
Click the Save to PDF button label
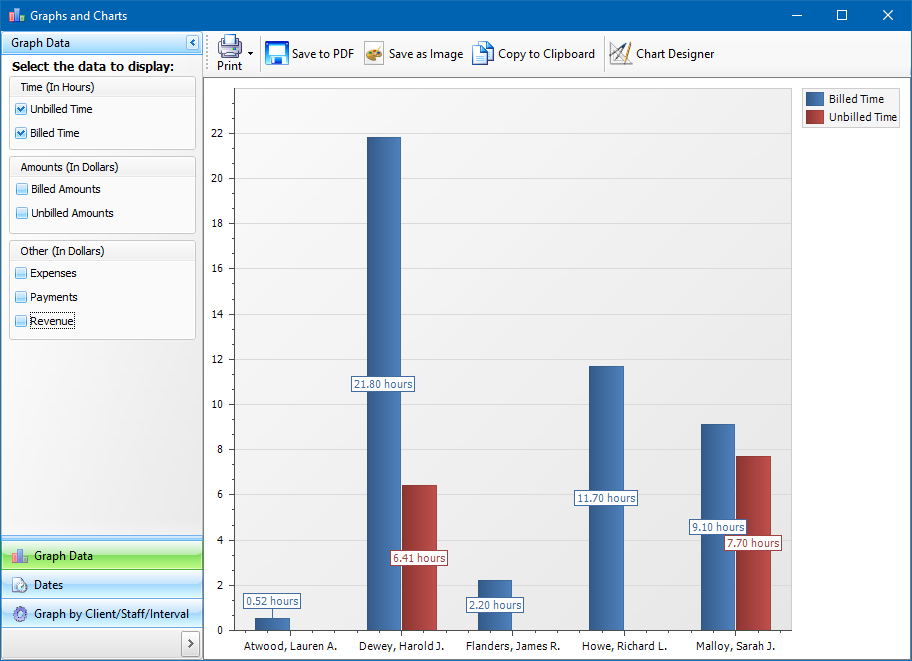323,54
